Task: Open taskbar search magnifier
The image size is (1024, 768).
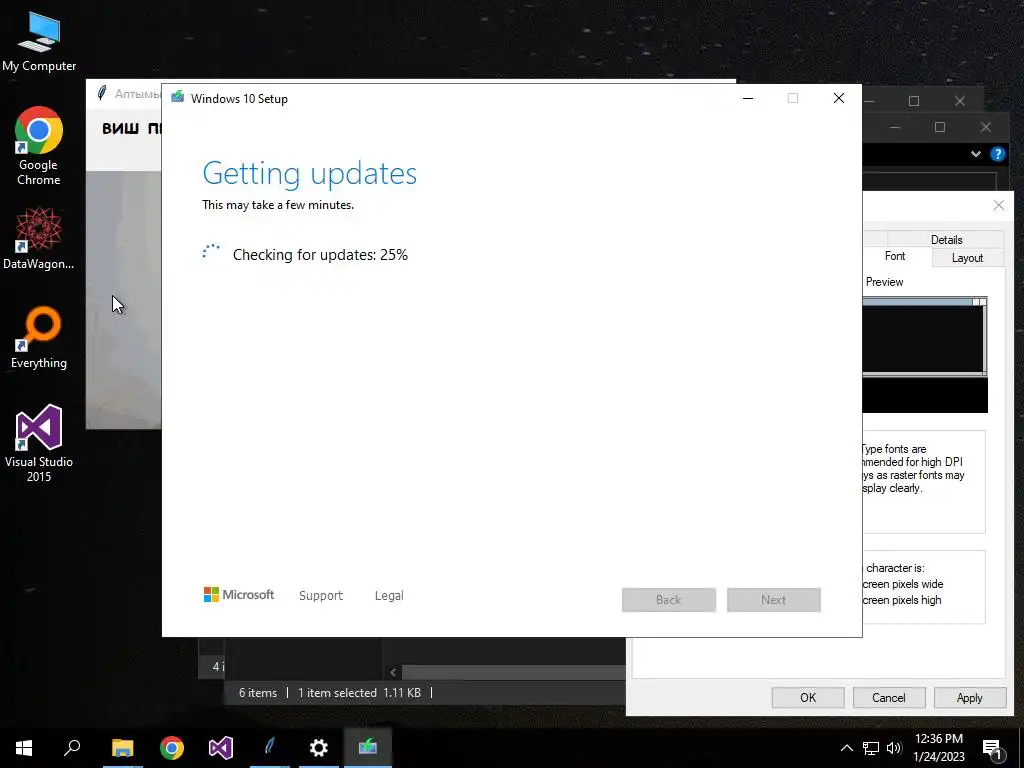Action: click(x=72, y=748)
